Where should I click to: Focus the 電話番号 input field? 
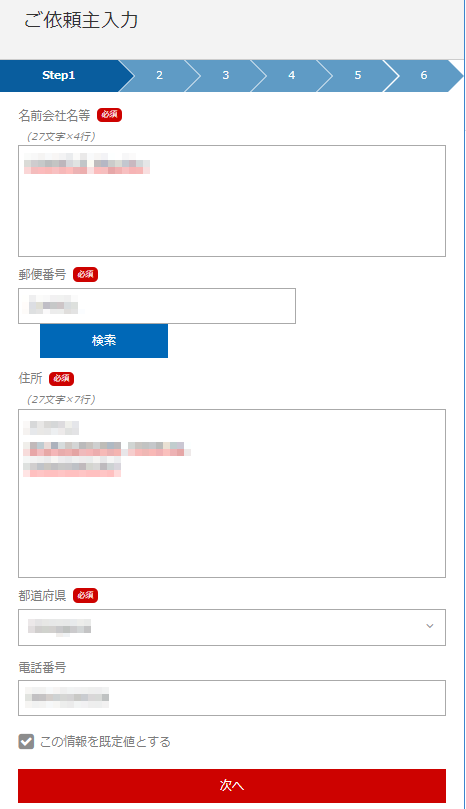[x=232, y=698]
